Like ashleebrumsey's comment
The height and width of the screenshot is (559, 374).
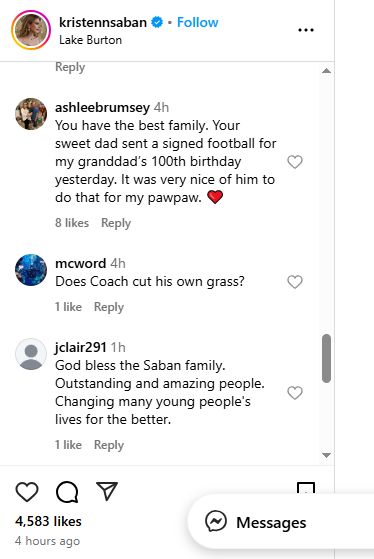(x=295, y=162)
